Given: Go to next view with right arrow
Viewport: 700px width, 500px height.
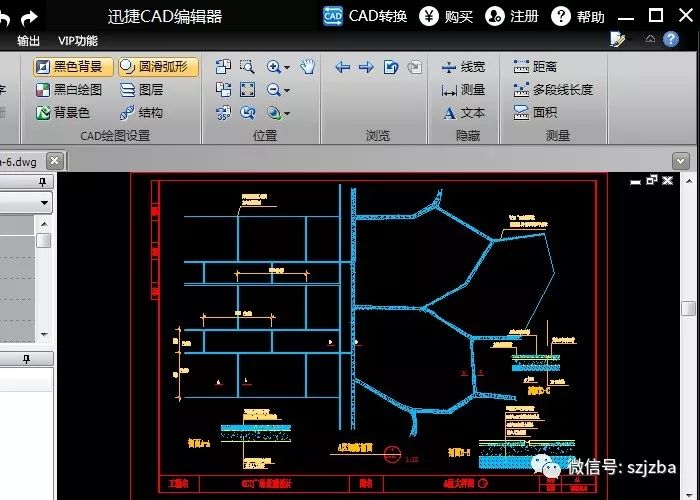Looking at the screenshot, I should pyautogui.click(x=366, y=67).
